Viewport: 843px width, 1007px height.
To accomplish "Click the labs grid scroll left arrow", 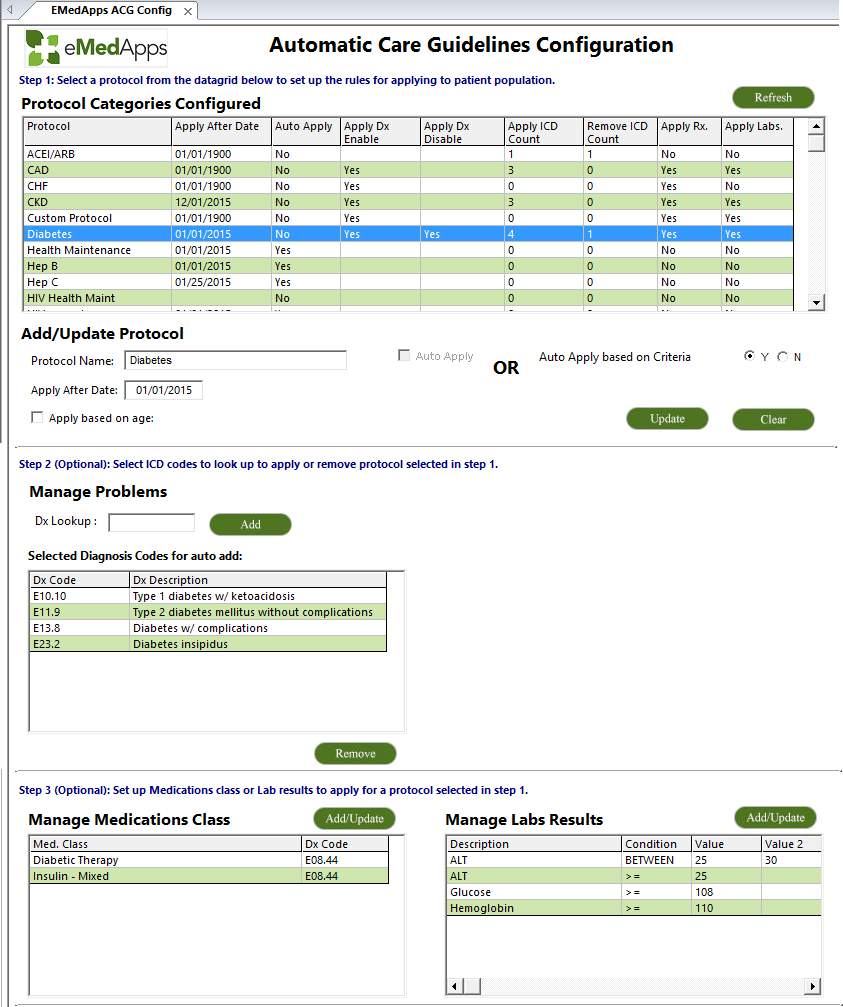I will (x=455, y=986).
